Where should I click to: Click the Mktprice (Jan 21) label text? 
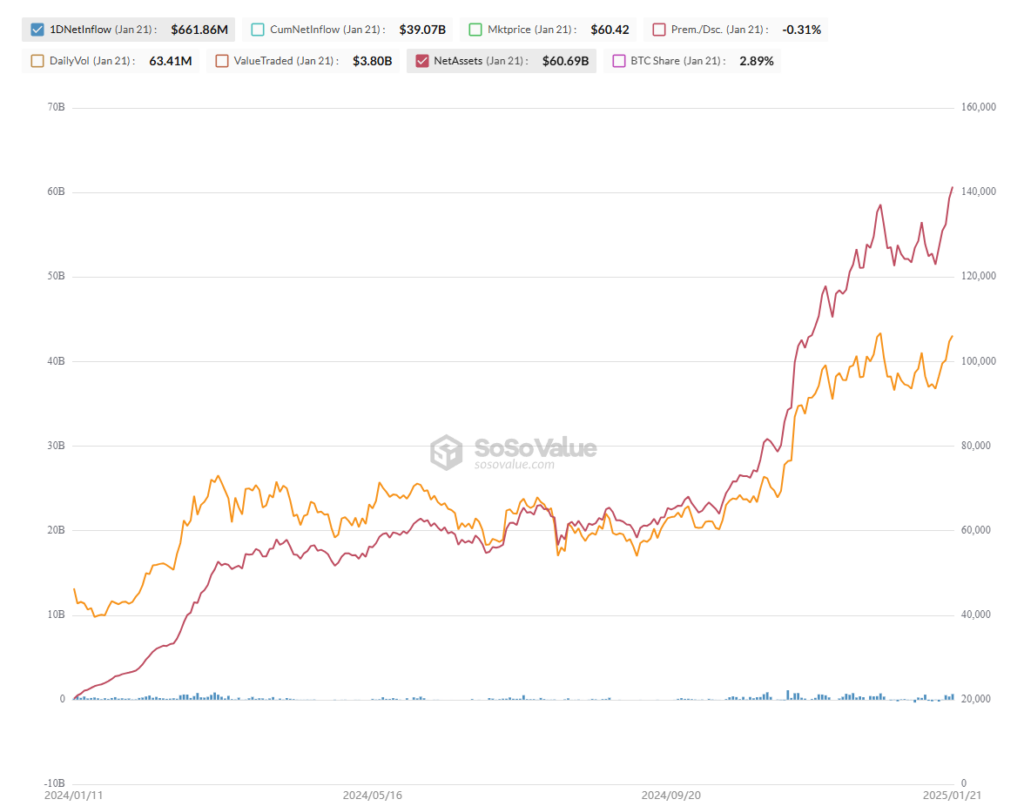[532, 29]
